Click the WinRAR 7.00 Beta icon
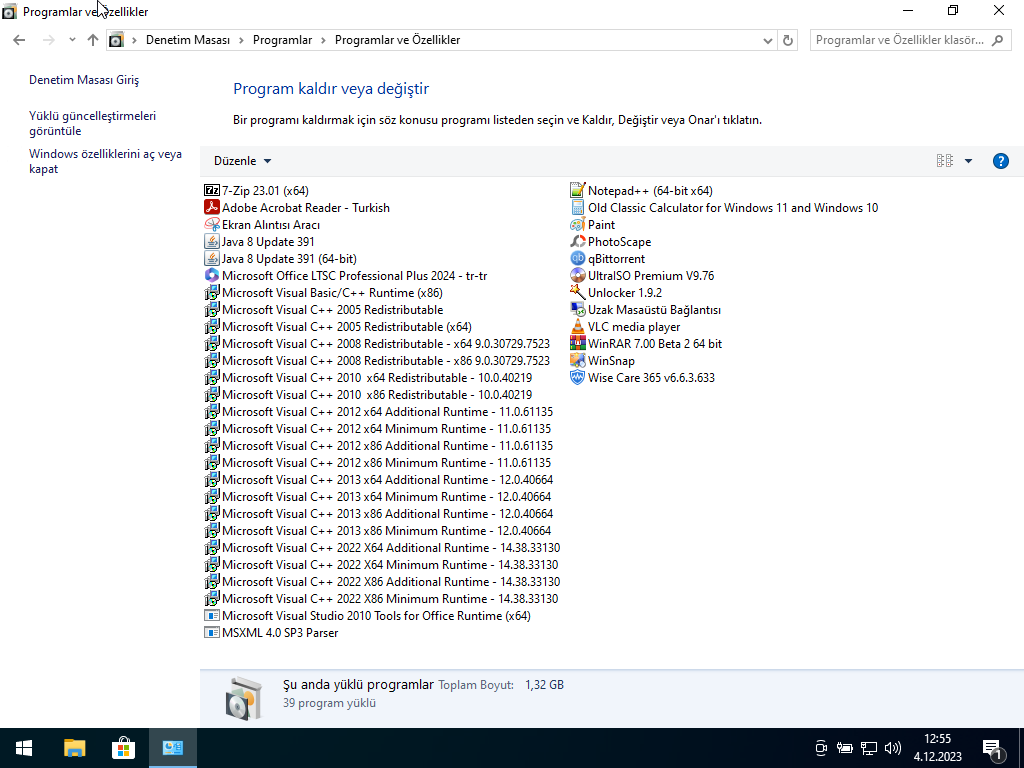 tap(577, 344)
